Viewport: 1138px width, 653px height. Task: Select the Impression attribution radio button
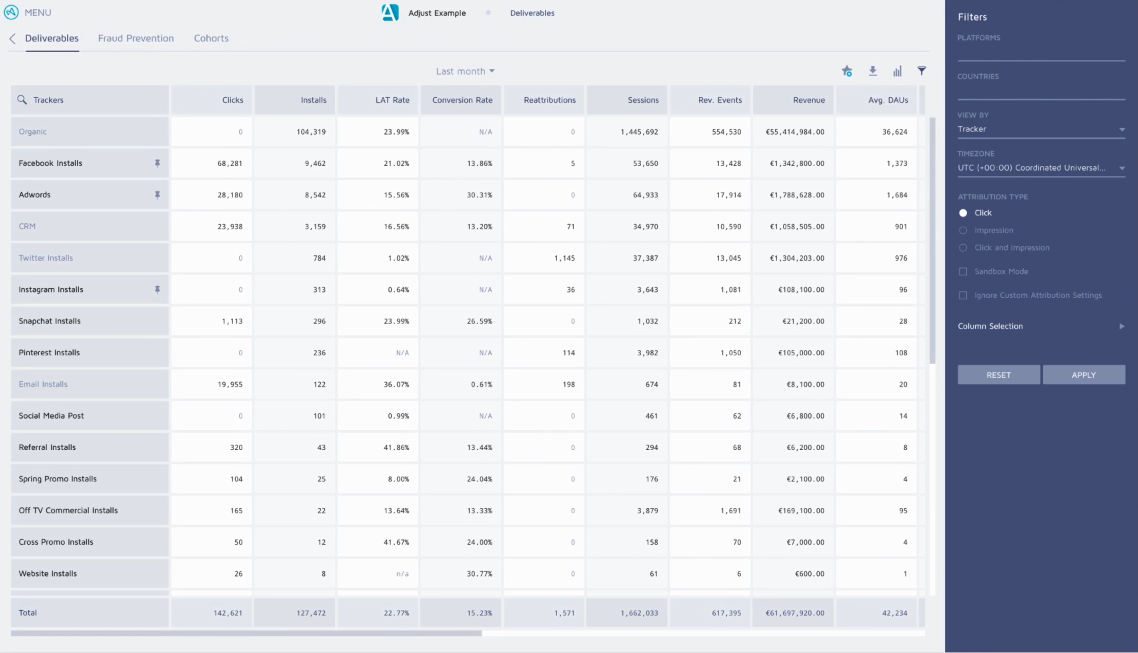pos(964,230)
